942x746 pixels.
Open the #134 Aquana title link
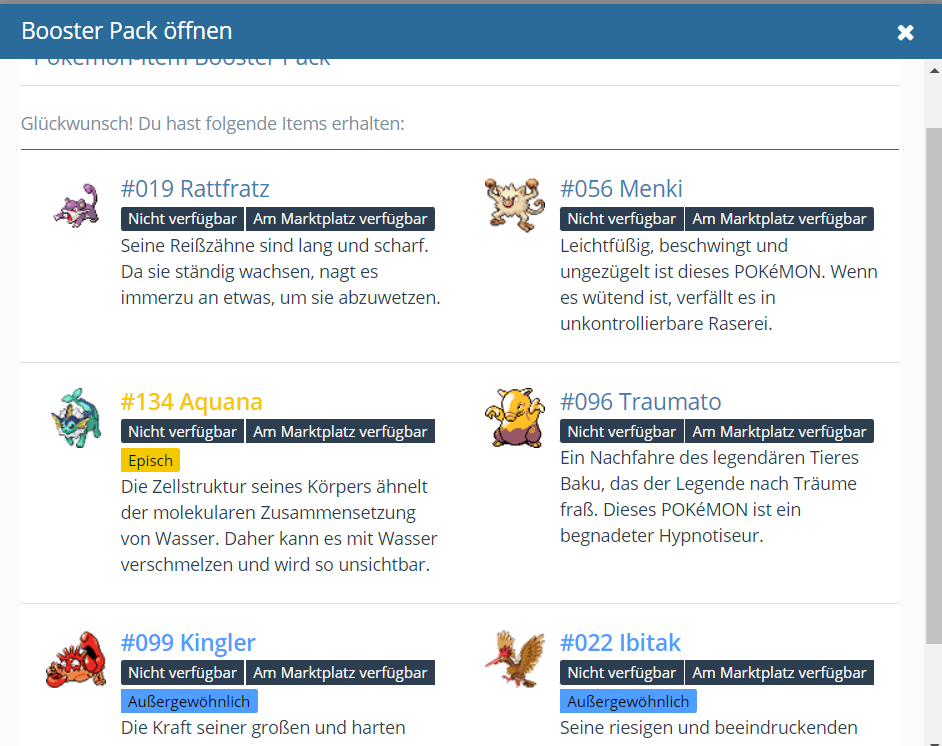coord(191,402)
